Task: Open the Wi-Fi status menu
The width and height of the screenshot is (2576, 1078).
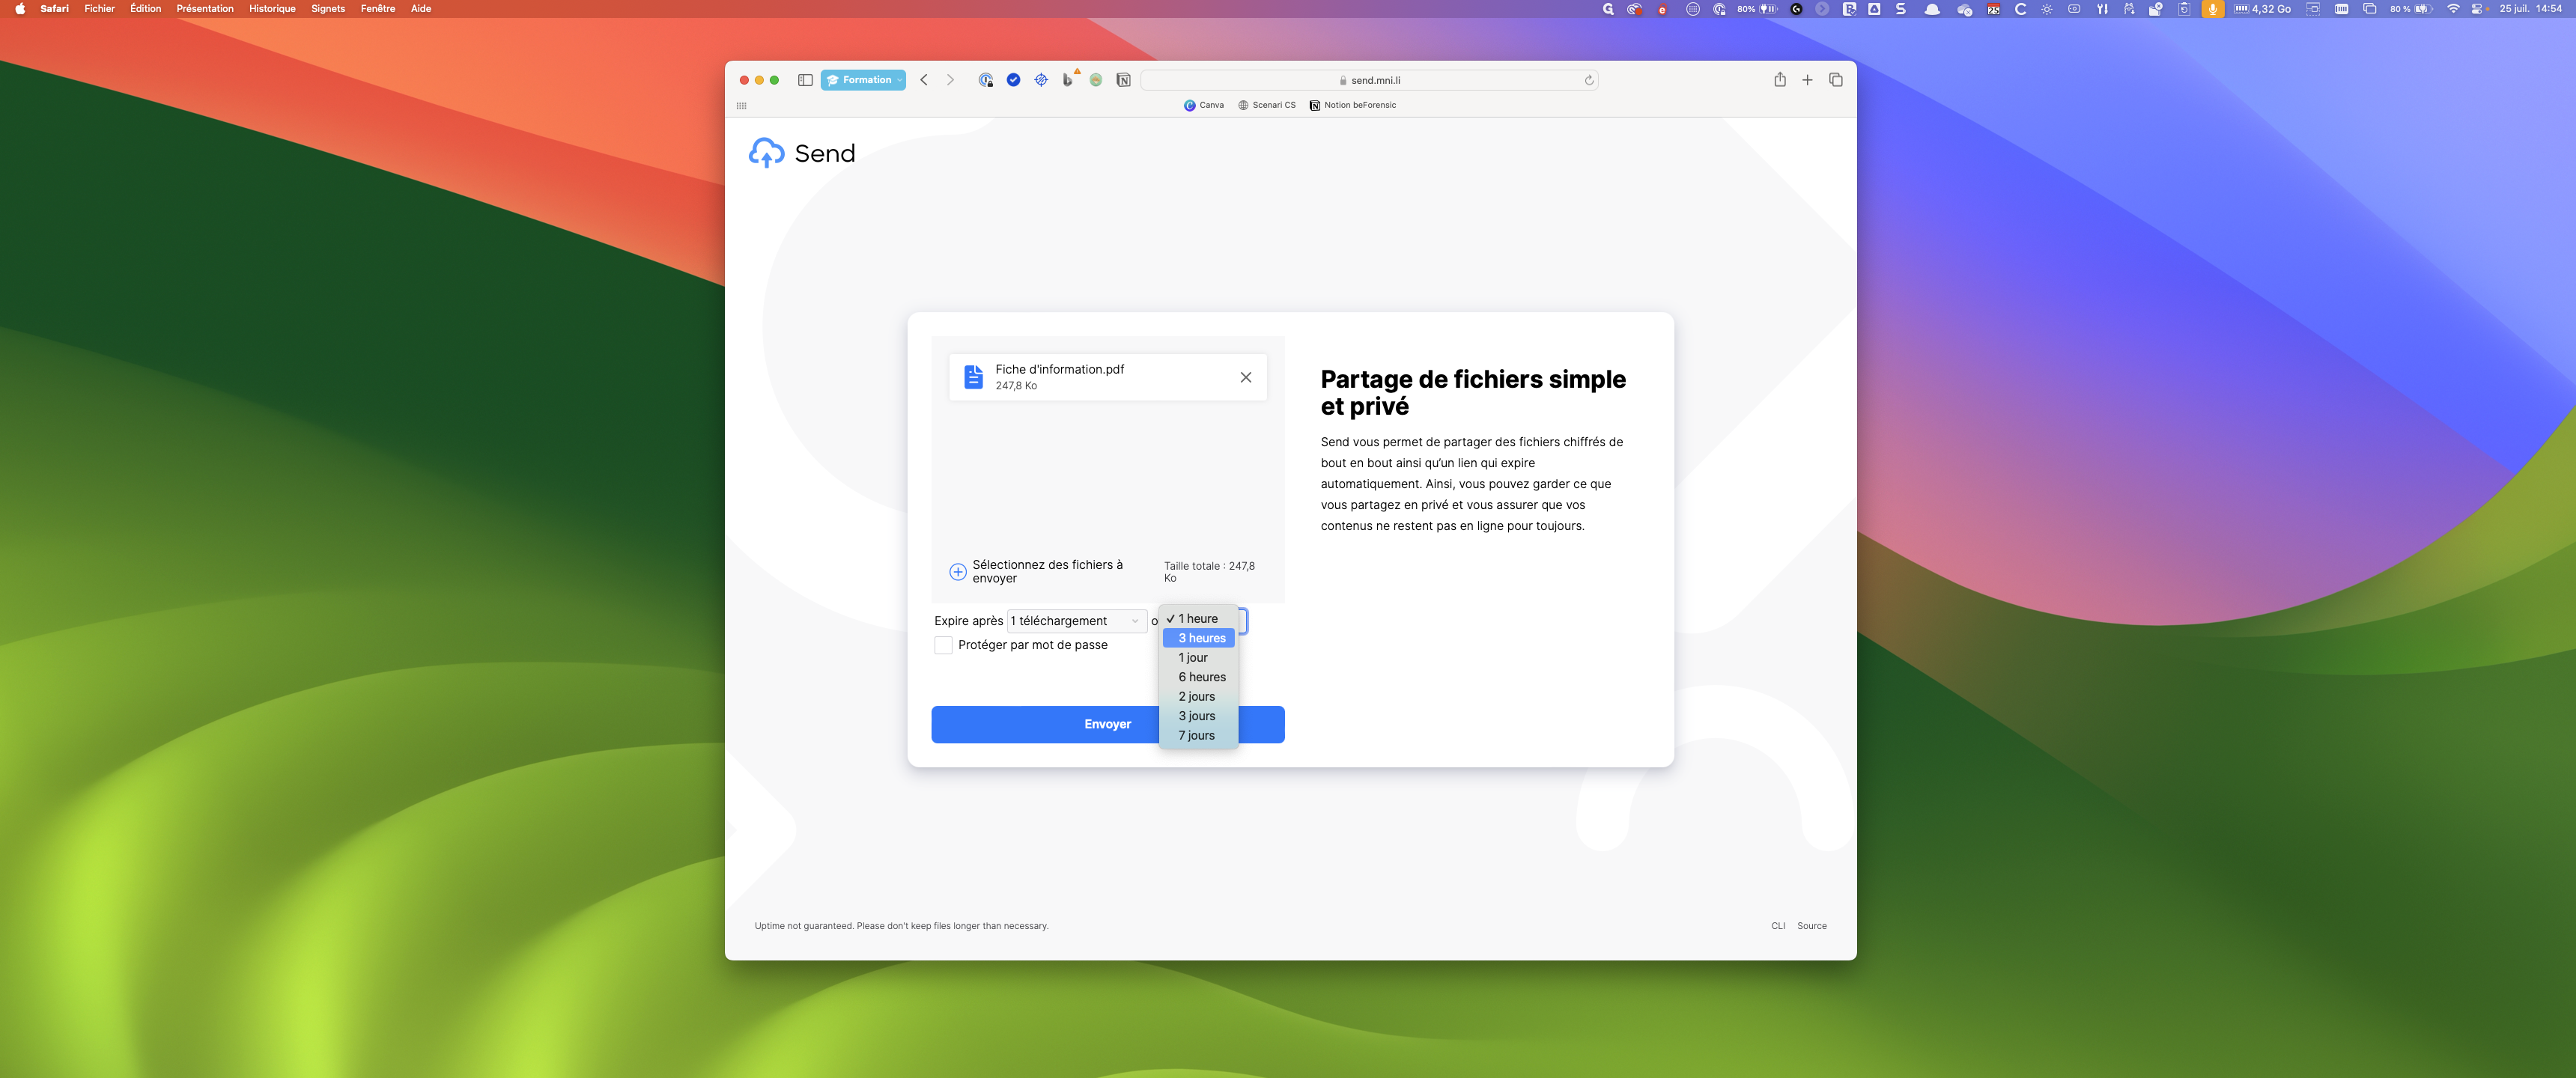Action: click(2453, 9)
